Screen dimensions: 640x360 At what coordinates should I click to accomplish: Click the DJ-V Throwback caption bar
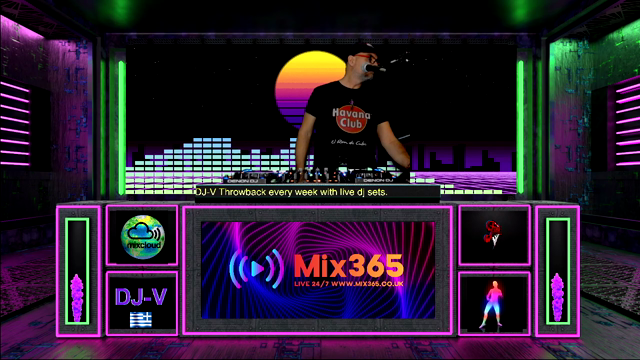(317, 192)
